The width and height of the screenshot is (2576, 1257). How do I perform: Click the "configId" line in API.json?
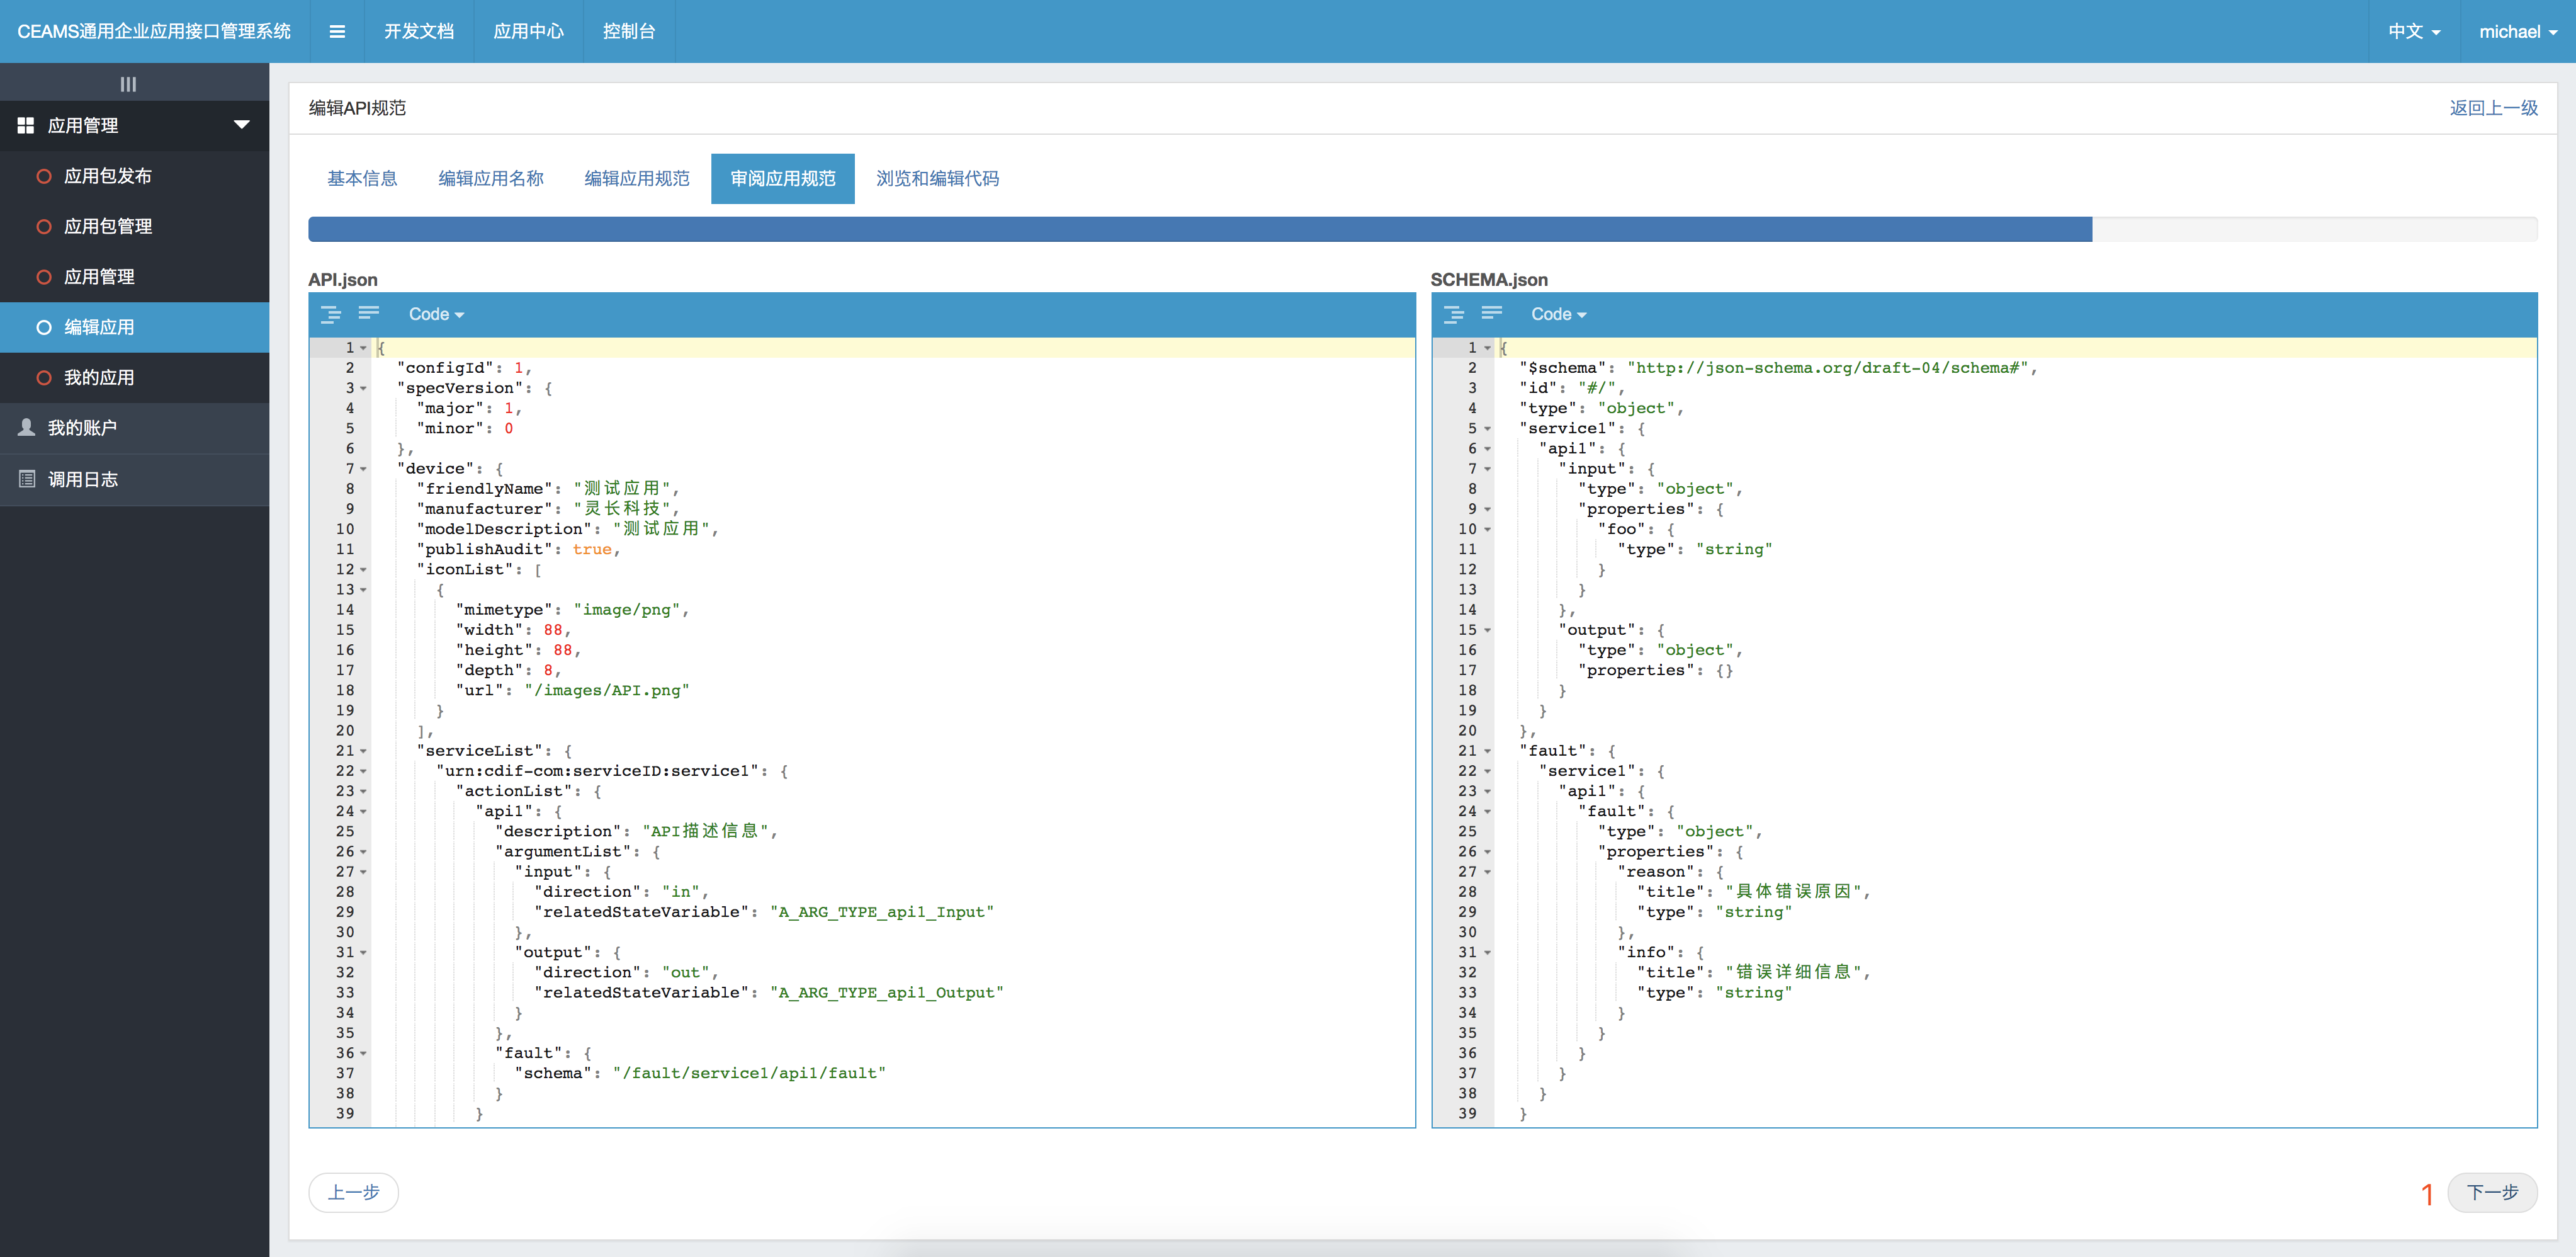pos(464,369)
